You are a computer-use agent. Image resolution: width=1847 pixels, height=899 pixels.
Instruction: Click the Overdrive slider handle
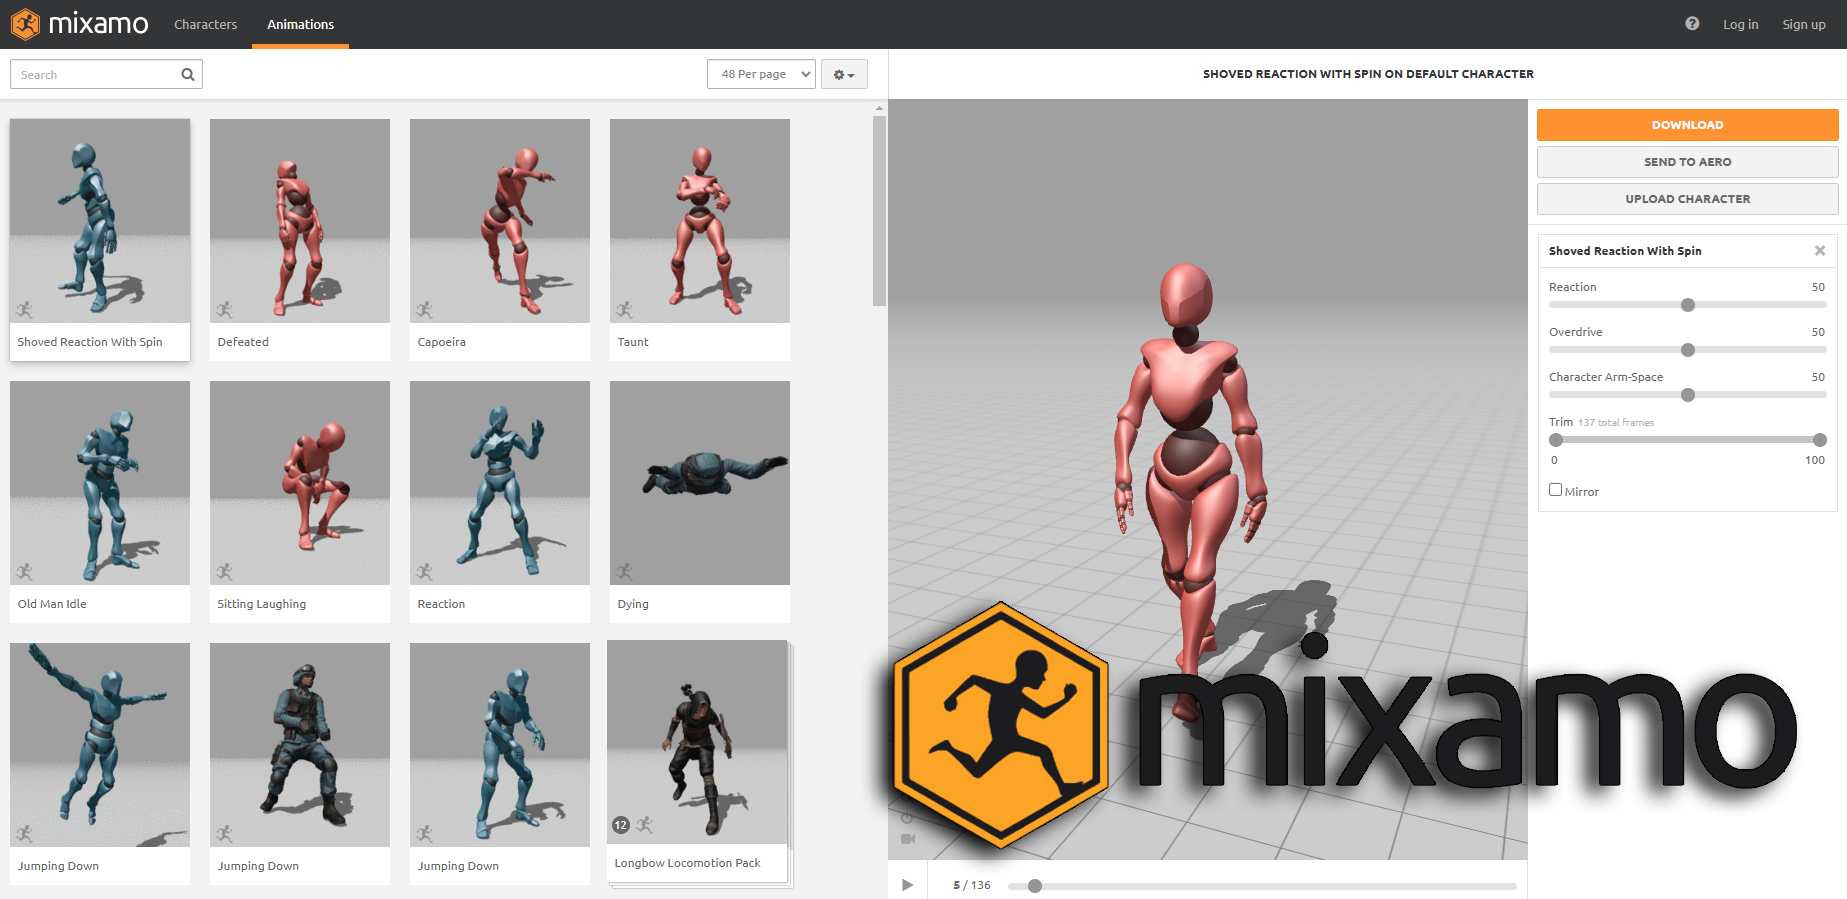click(x=1688, y=350)
